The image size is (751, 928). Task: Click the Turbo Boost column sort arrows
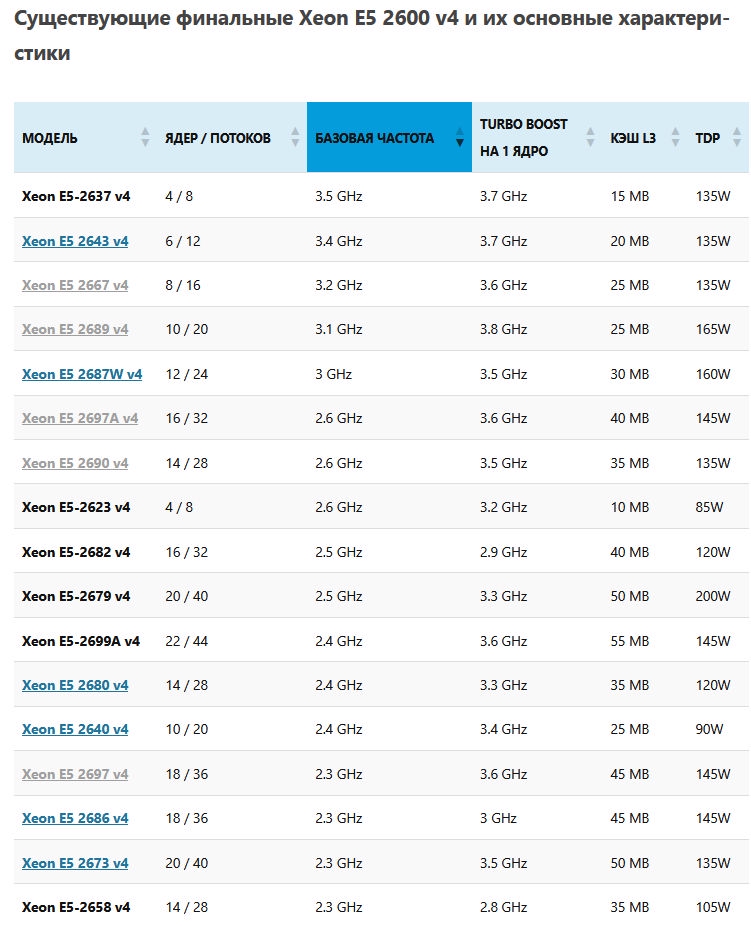click(x=589, y=138)
